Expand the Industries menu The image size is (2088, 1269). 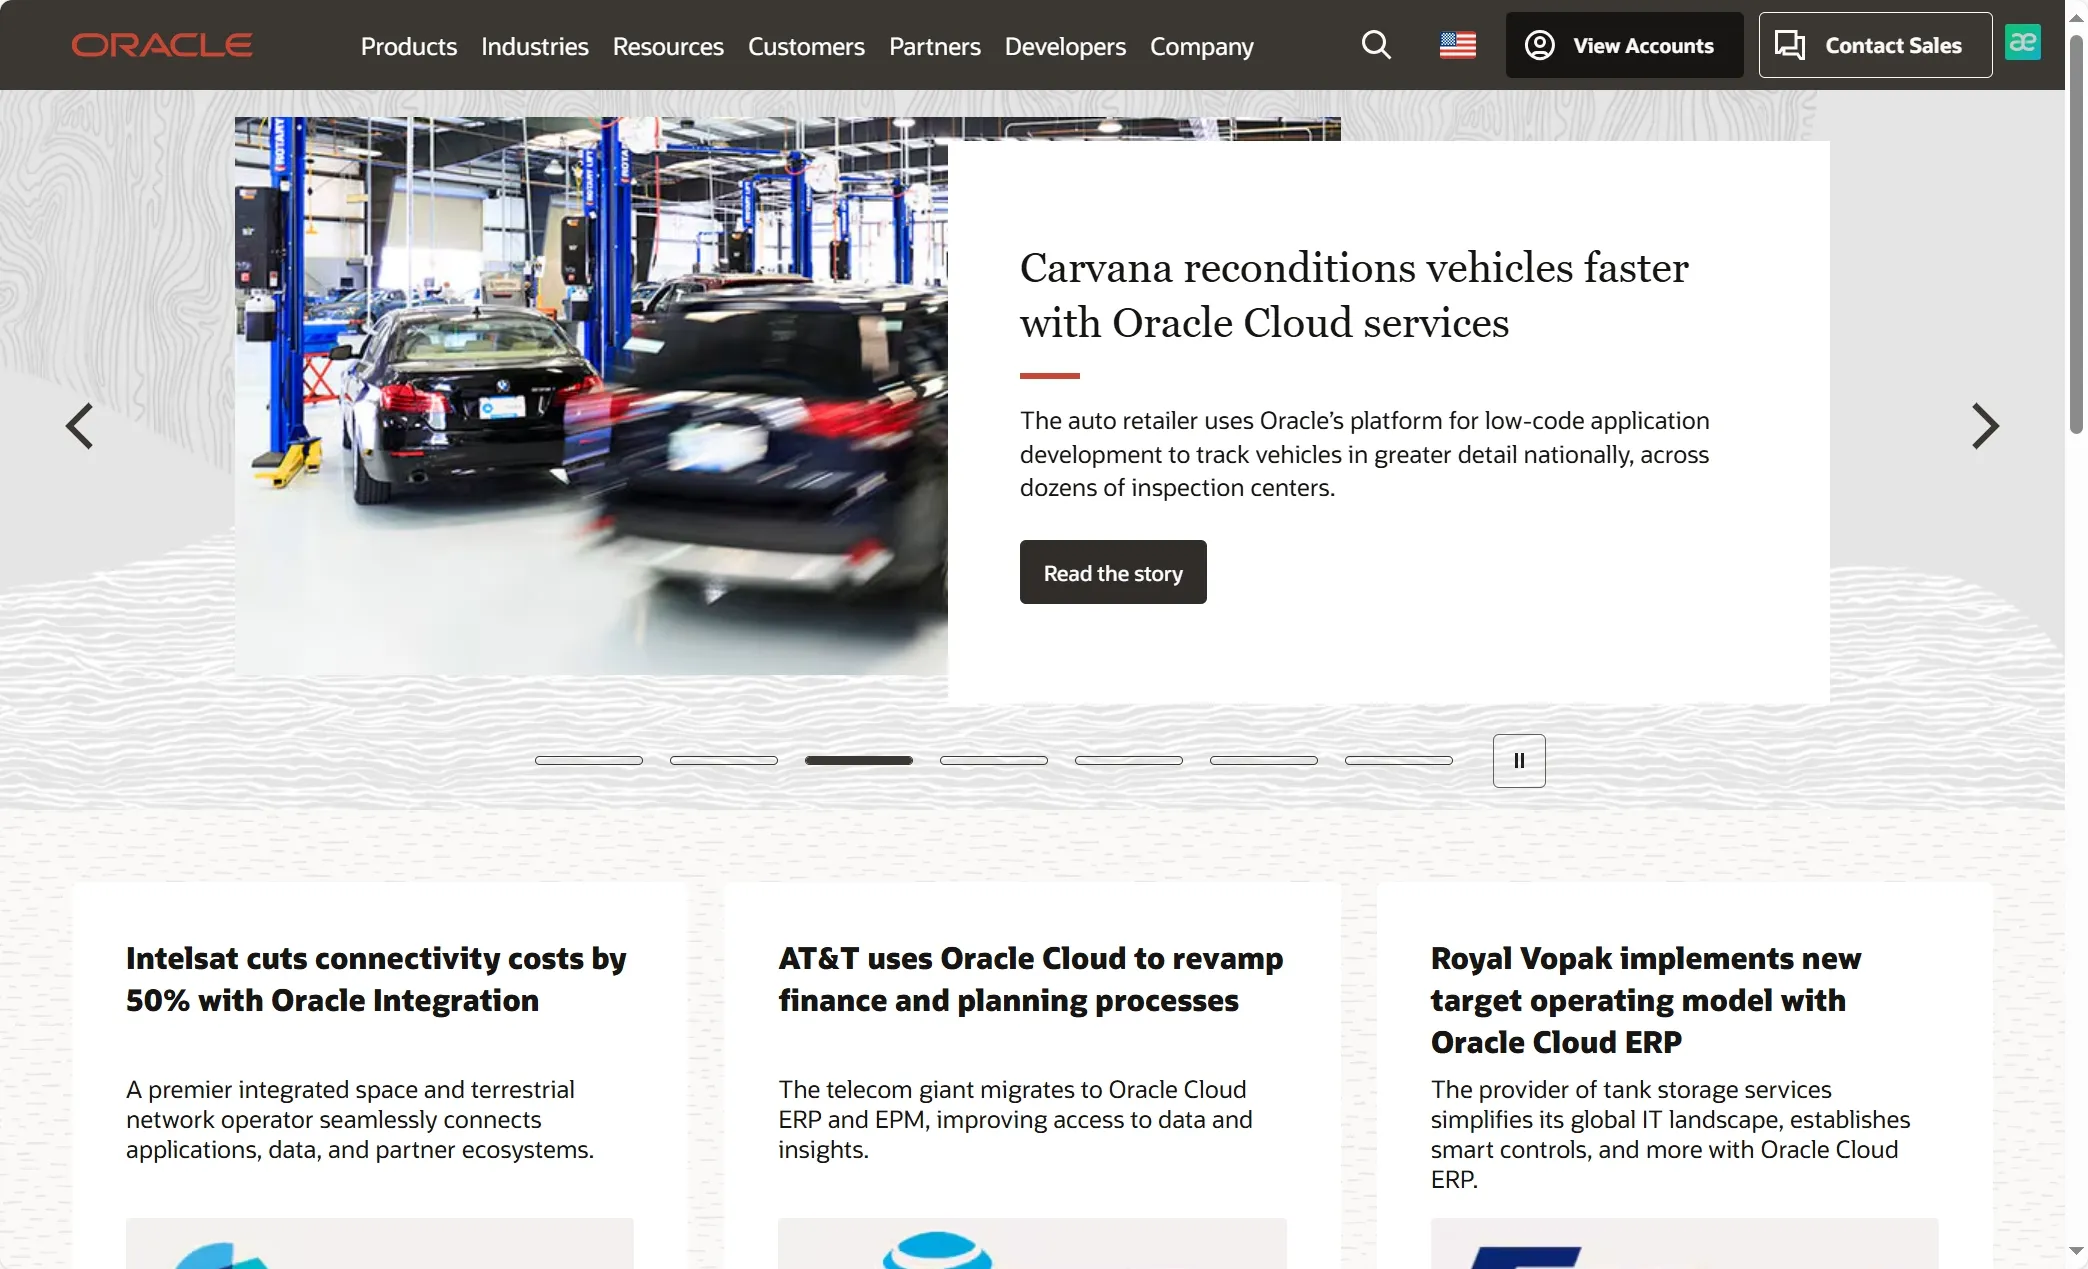(x=534, y=46)
